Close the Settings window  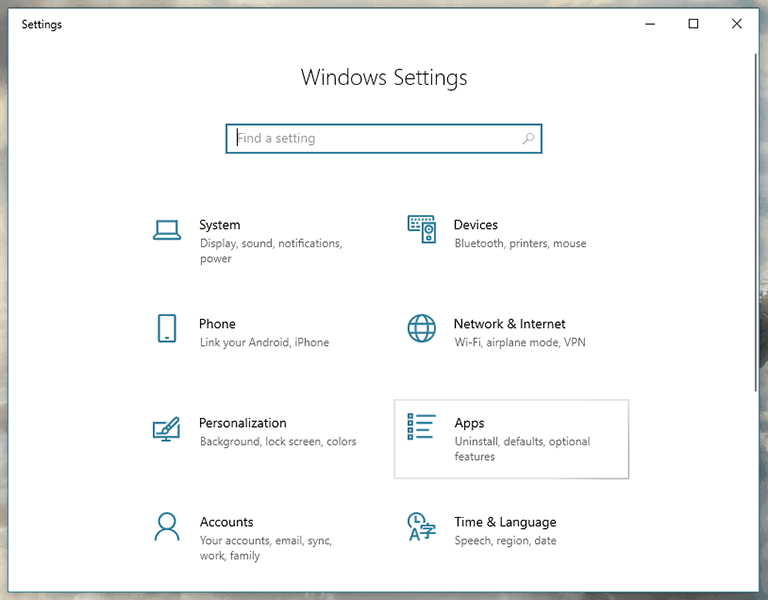pos(736,24)
